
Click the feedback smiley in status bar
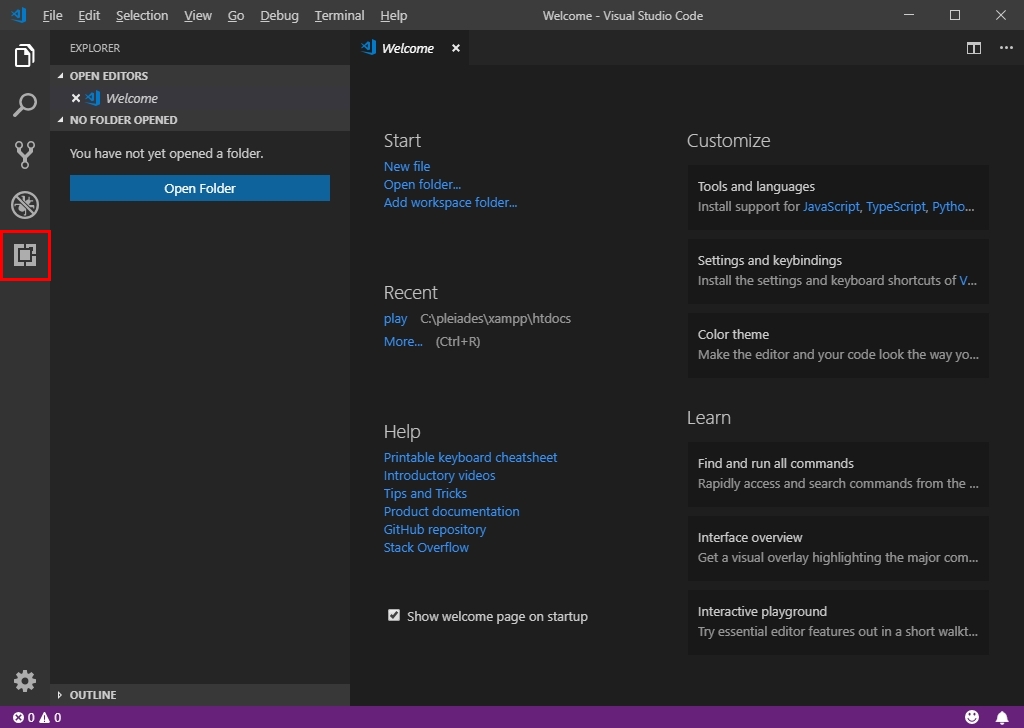[x=972, y=717]
